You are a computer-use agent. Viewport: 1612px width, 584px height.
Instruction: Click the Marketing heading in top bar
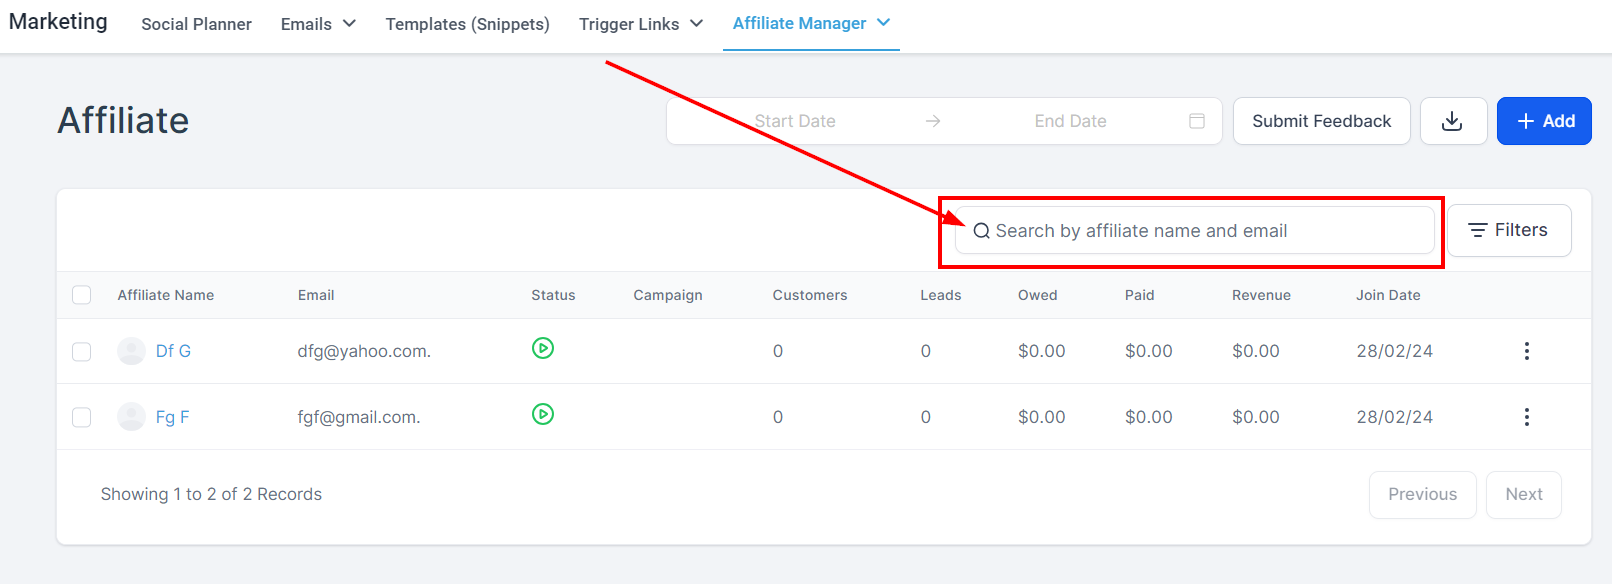click(x=58, y=21)
